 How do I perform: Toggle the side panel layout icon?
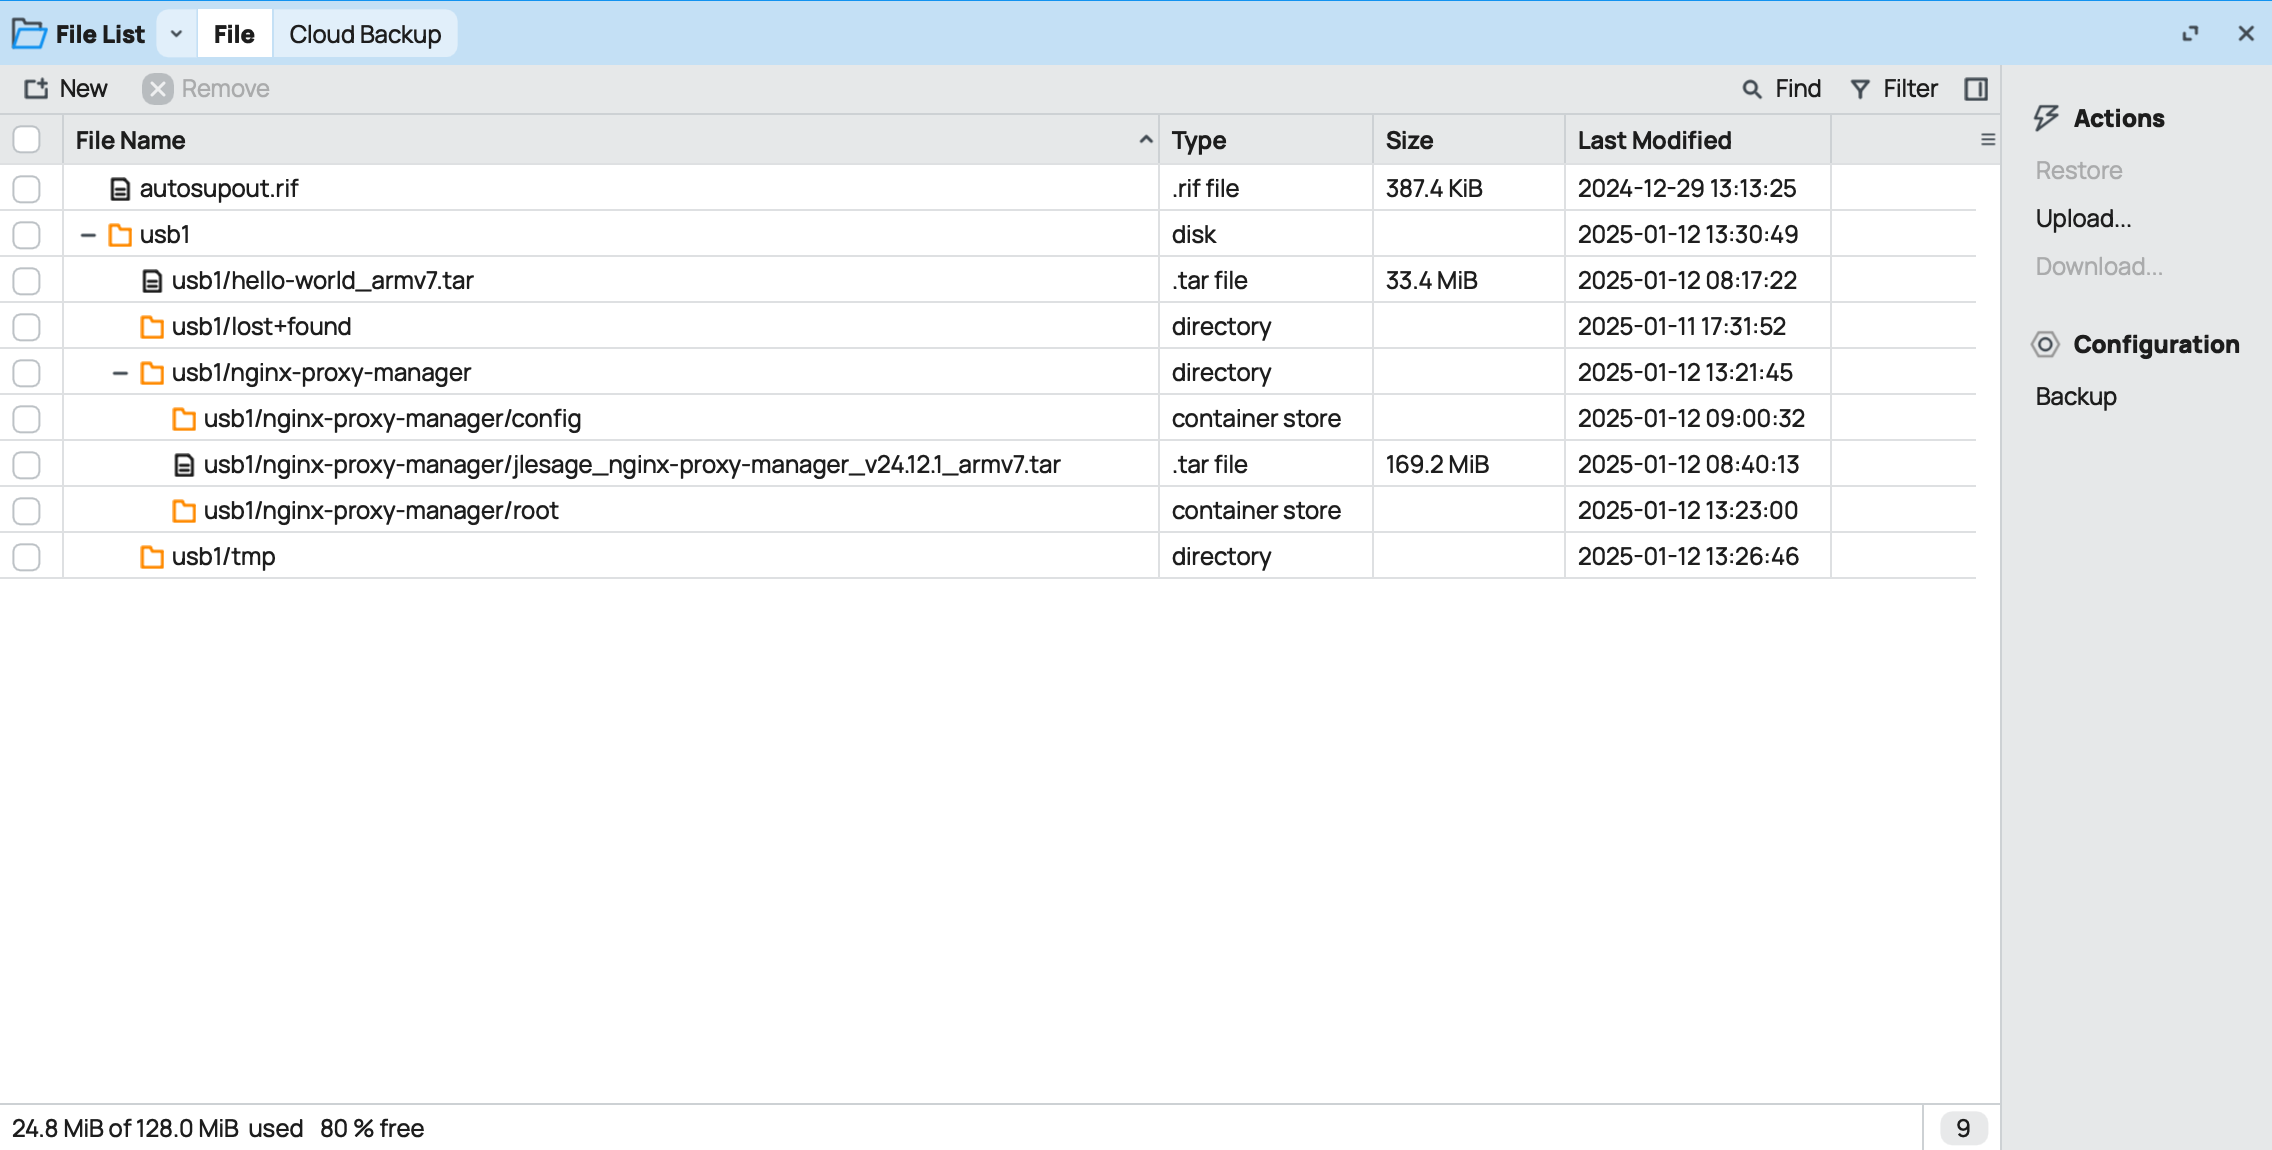click(x=1976, y=89)
